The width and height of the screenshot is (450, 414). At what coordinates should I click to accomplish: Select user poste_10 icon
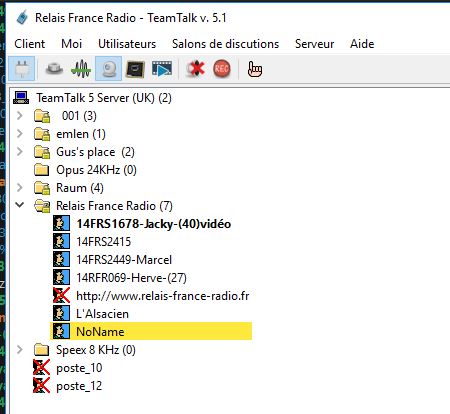pos(41,368)
